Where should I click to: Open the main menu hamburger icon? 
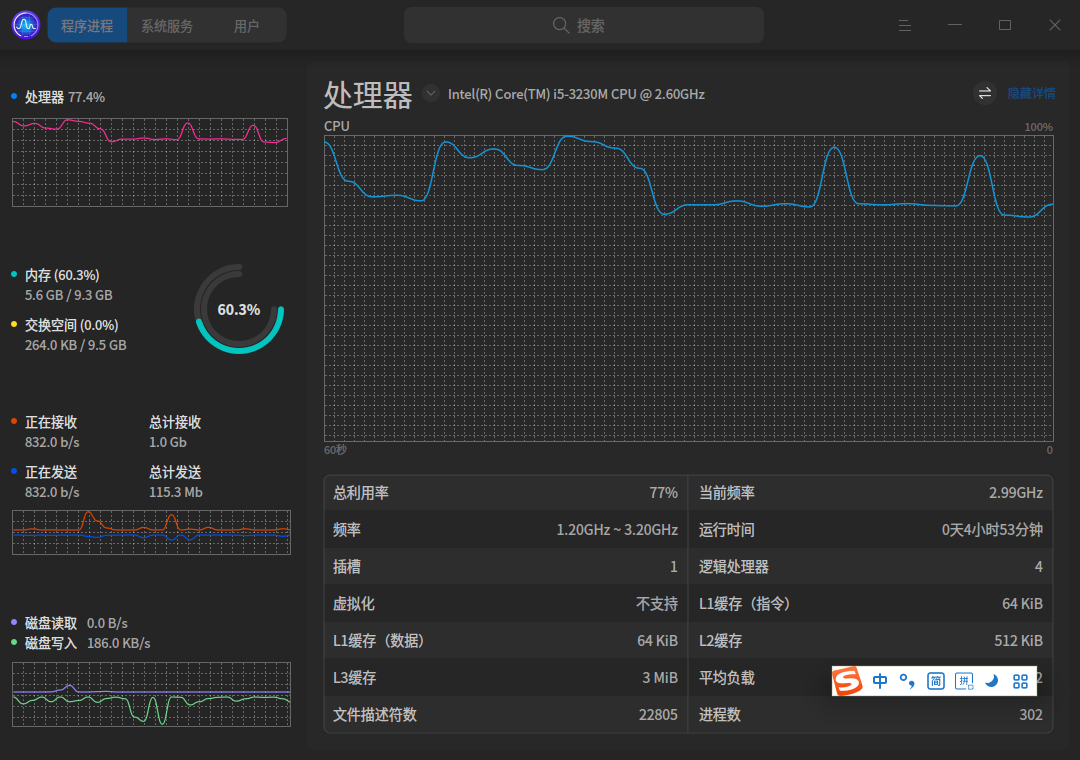coord(905,25)
